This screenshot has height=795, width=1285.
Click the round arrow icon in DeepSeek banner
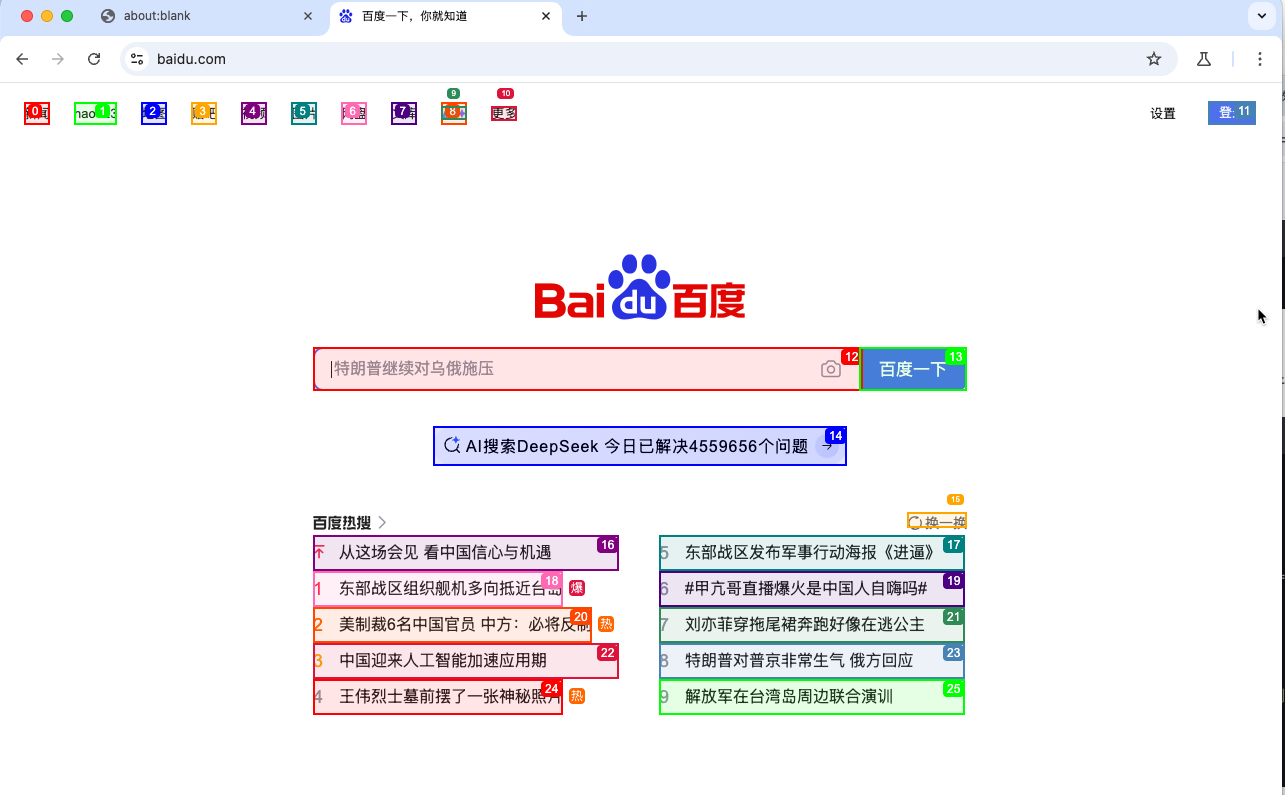827,447
